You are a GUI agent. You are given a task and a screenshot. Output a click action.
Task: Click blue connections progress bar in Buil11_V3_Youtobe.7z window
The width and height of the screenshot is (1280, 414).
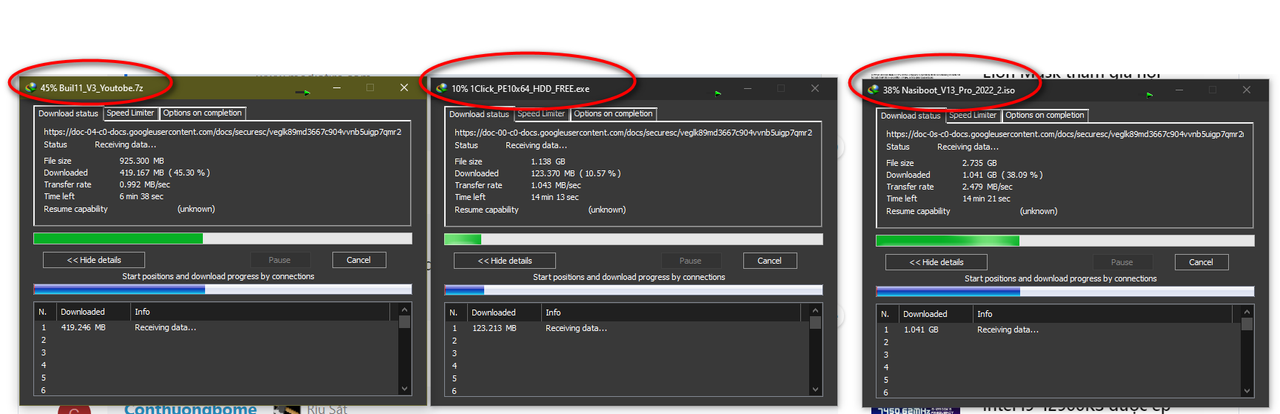[222, 289]
